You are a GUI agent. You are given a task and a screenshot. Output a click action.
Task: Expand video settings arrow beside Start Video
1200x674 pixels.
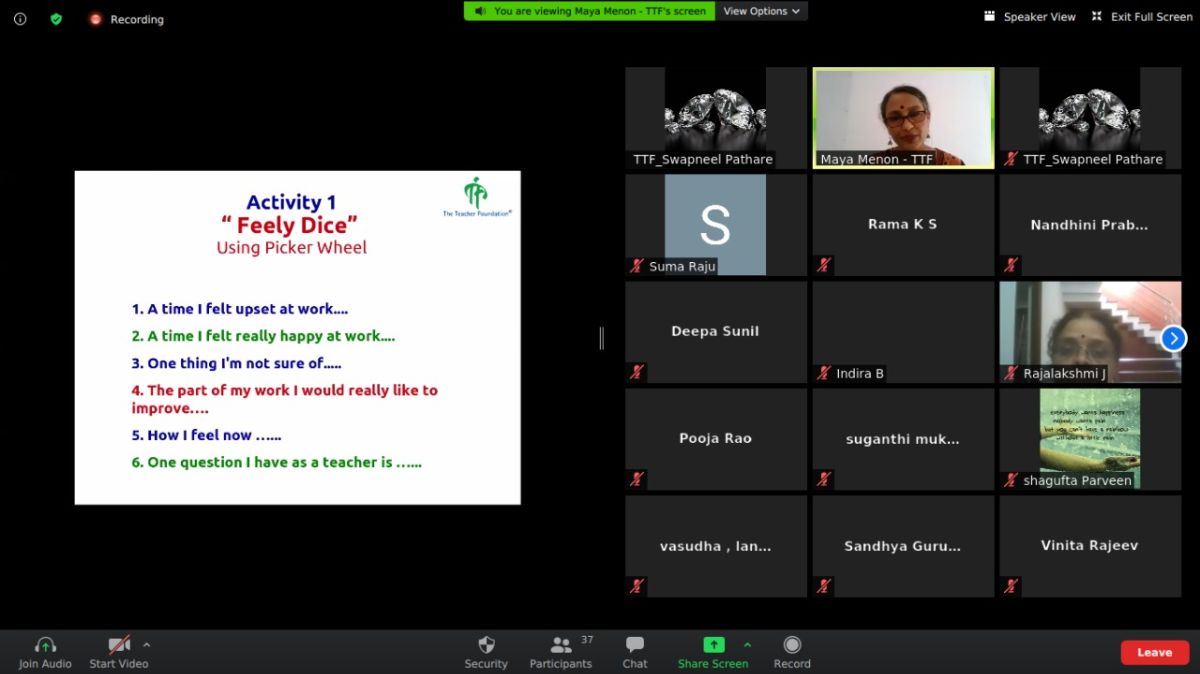147,644
